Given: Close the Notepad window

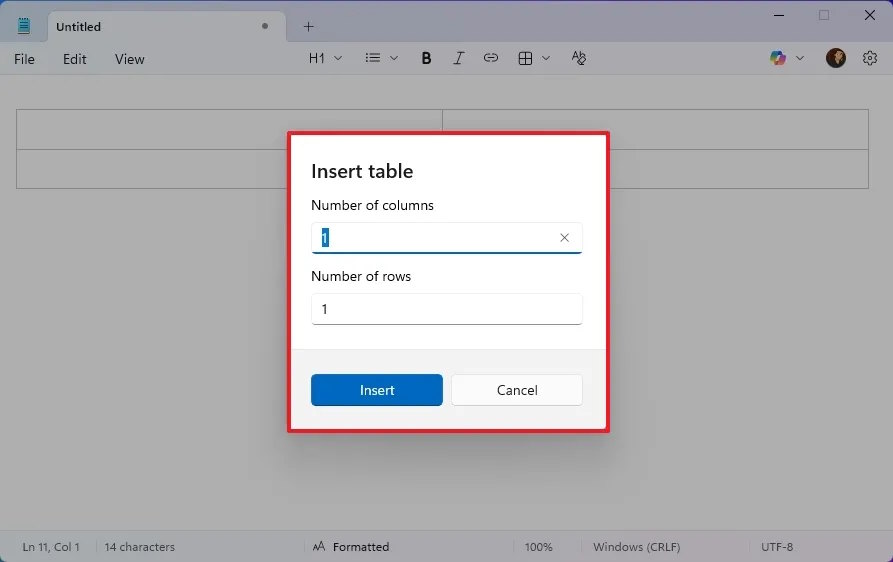Looking at the screenshot, I should point(870,15).
